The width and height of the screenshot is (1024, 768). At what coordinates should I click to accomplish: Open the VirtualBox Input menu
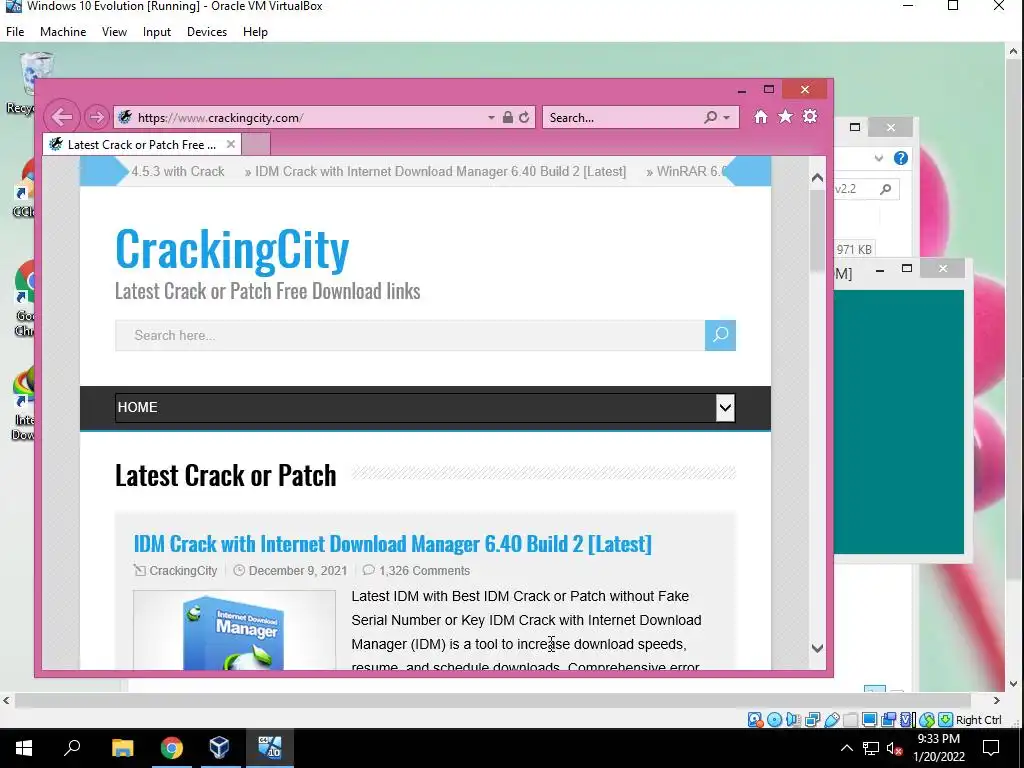pos(157,31)
